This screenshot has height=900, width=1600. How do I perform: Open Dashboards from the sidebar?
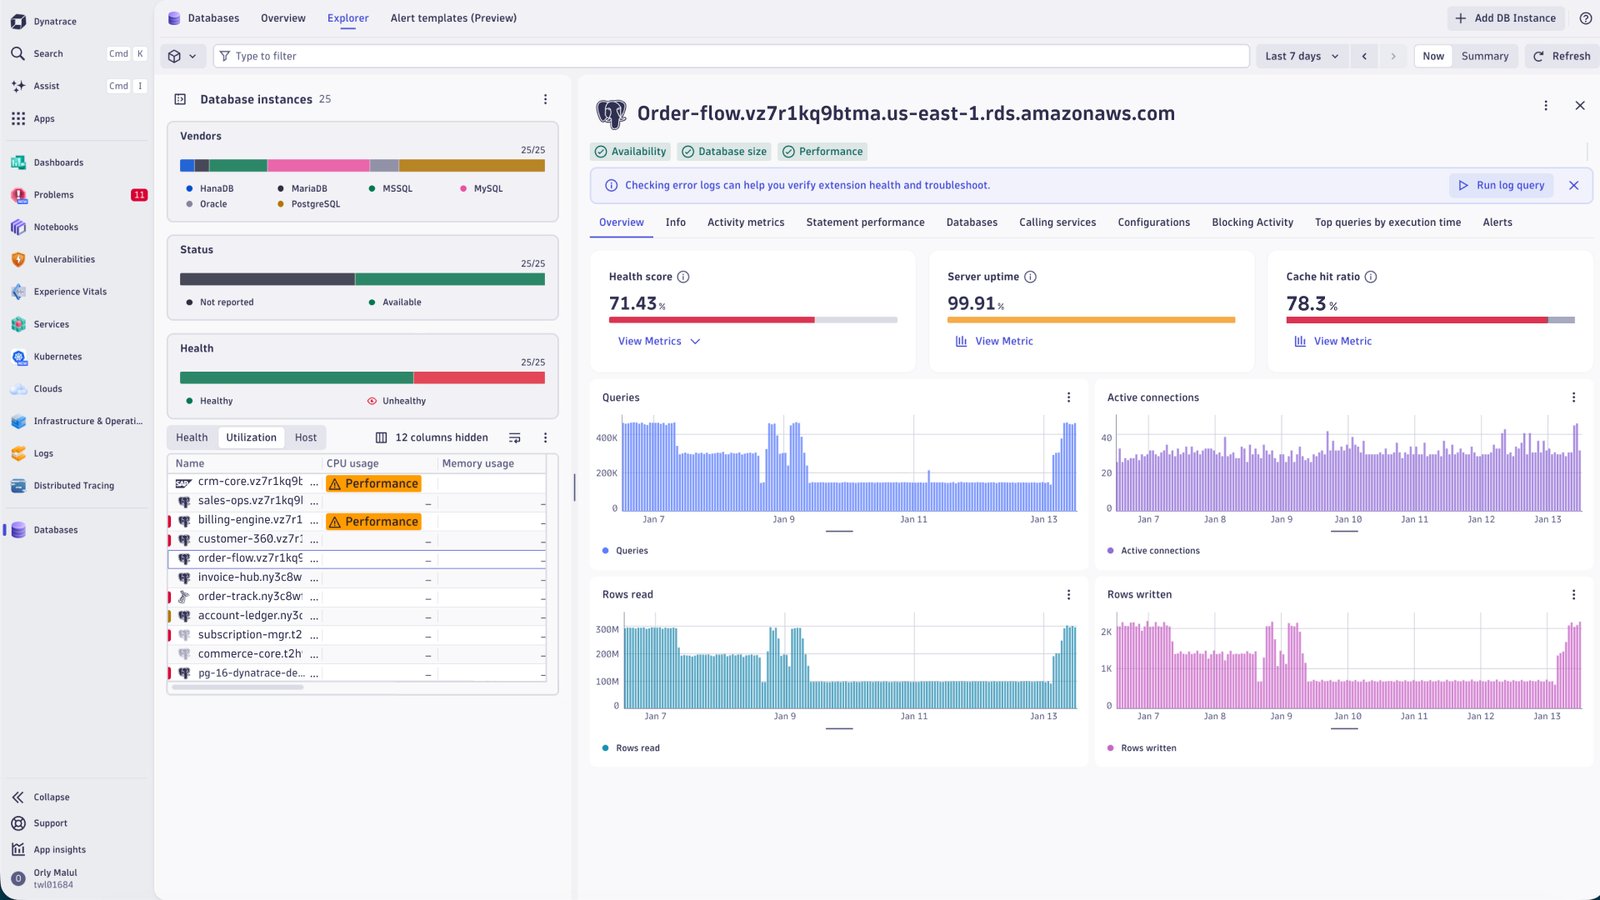58,162
